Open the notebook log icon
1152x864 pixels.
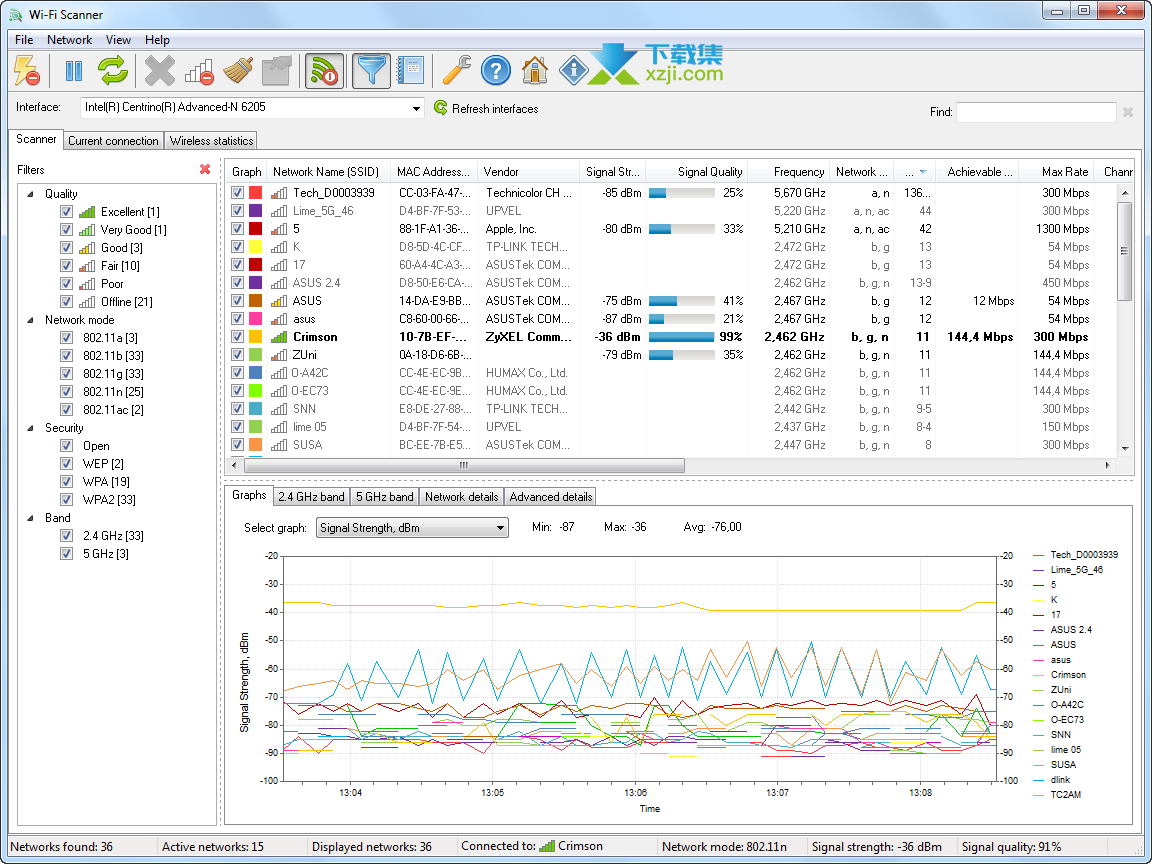click(x=410, y=71)
